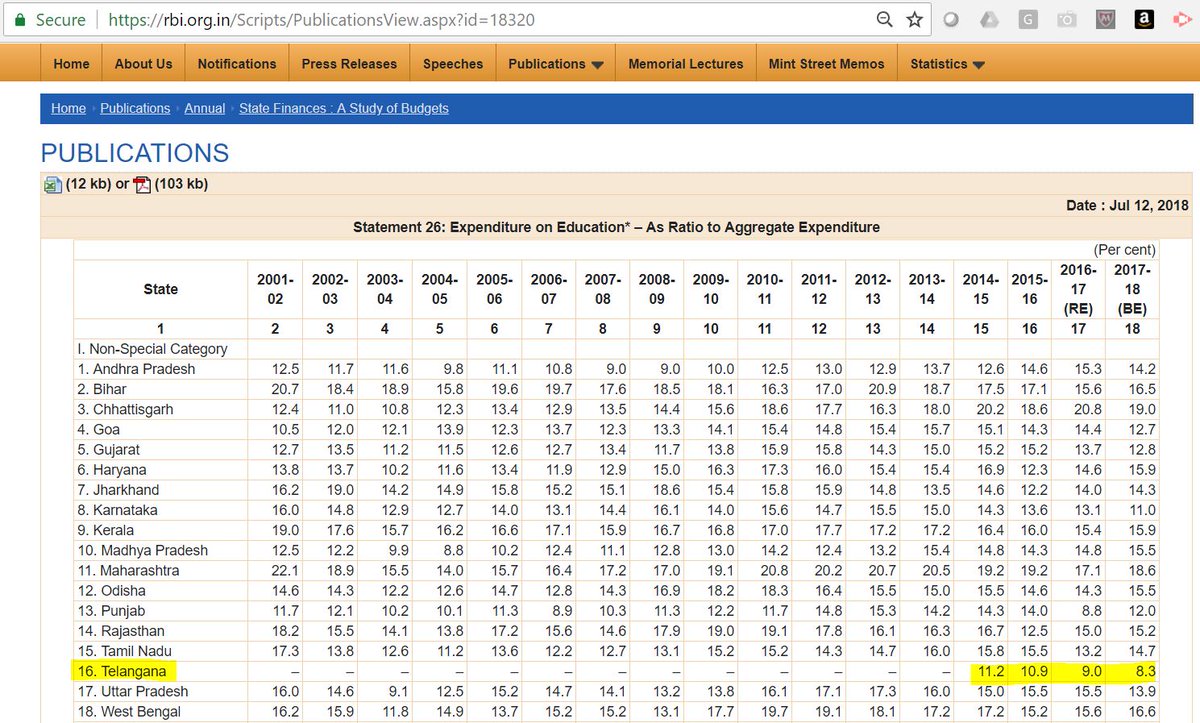The height and width of the screenshot is (723, 1200).
Task: Select the '3. Chhattisgarh' row label
Action: coord(125,410)
